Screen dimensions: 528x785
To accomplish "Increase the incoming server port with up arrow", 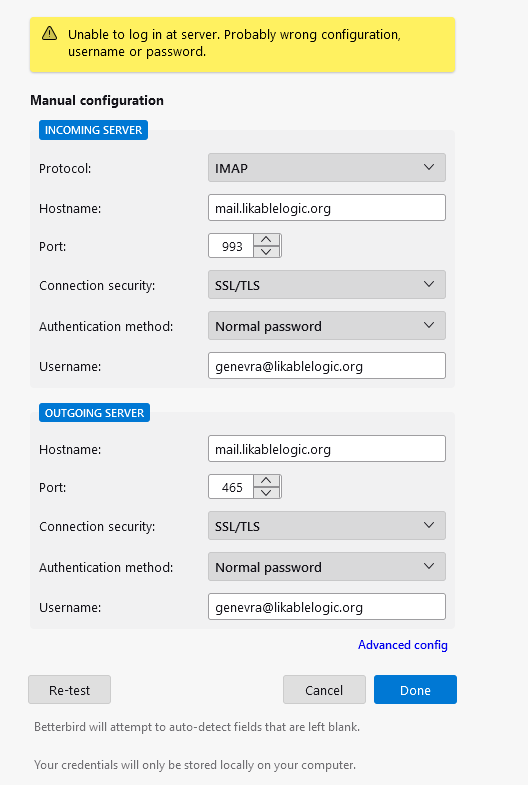I will coord(266,240).
